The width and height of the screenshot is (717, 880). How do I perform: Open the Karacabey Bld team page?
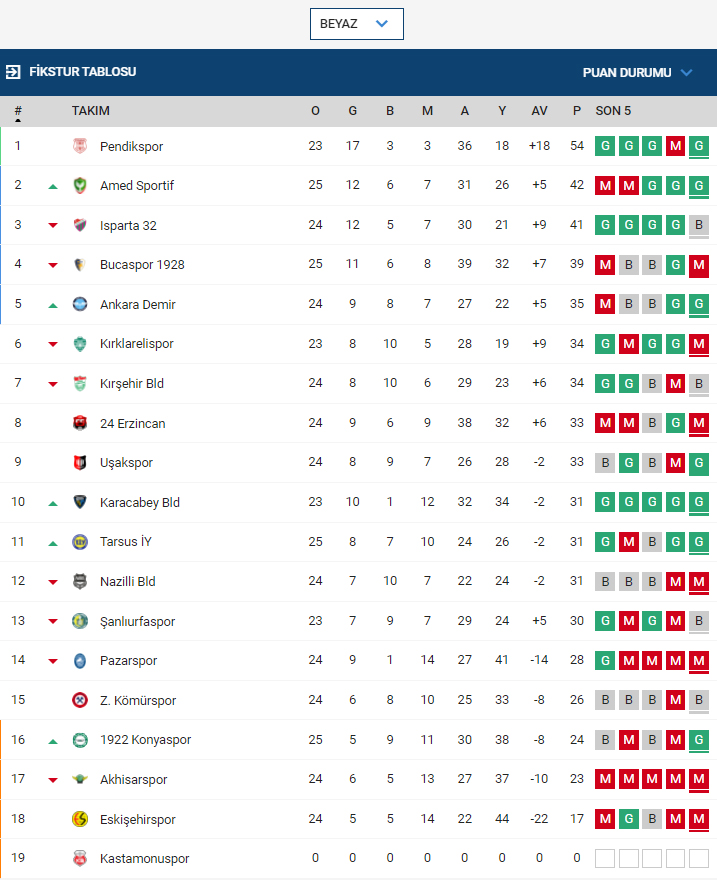click(140, 502)
